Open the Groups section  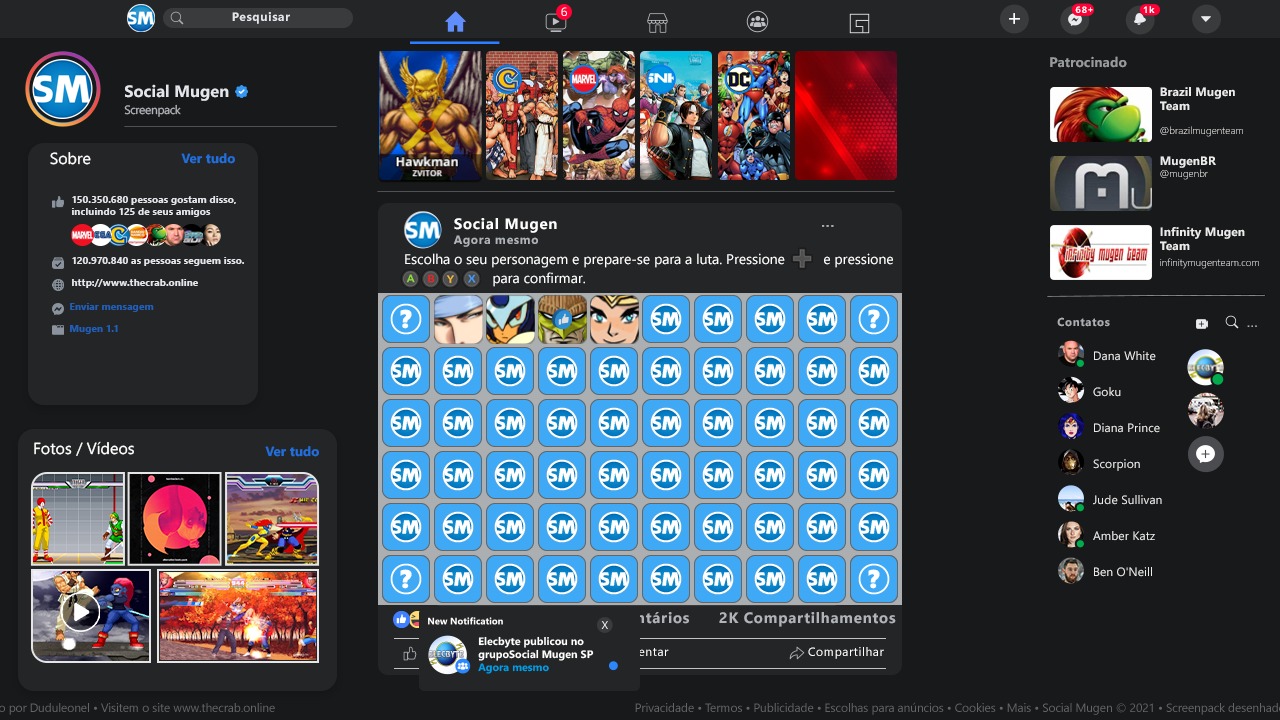click(x=756, y=20)
